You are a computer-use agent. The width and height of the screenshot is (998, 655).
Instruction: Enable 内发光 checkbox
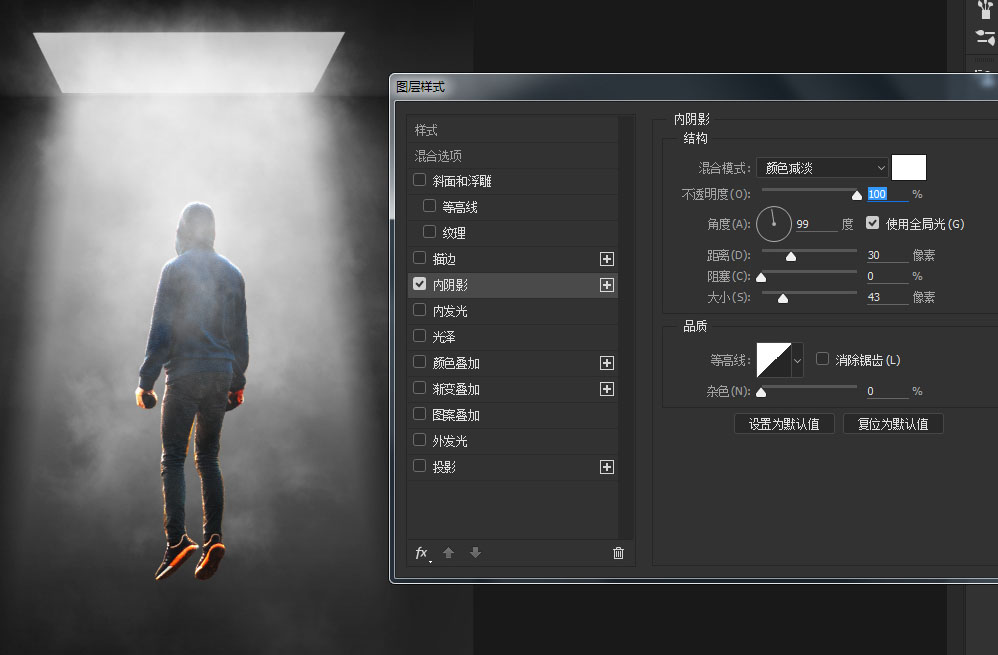tap(419, 310)
